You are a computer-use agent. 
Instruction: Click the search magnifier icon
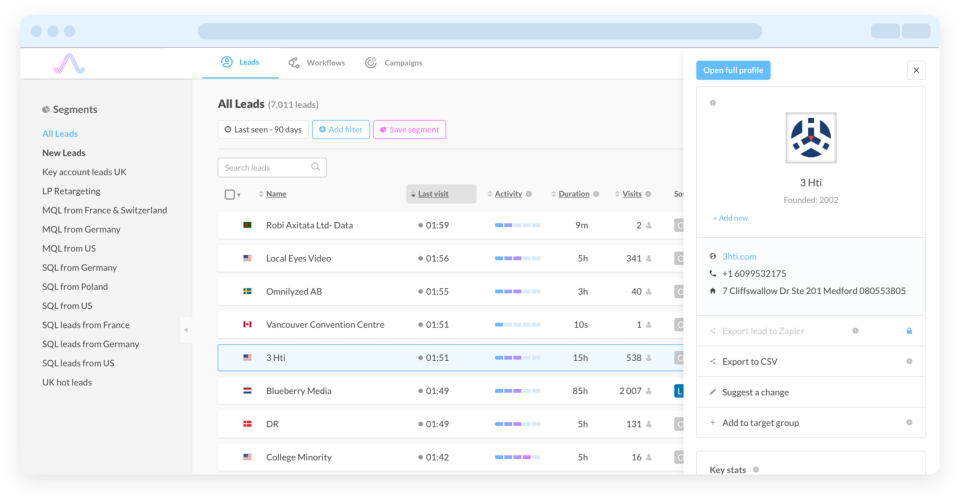click(315, 167)
